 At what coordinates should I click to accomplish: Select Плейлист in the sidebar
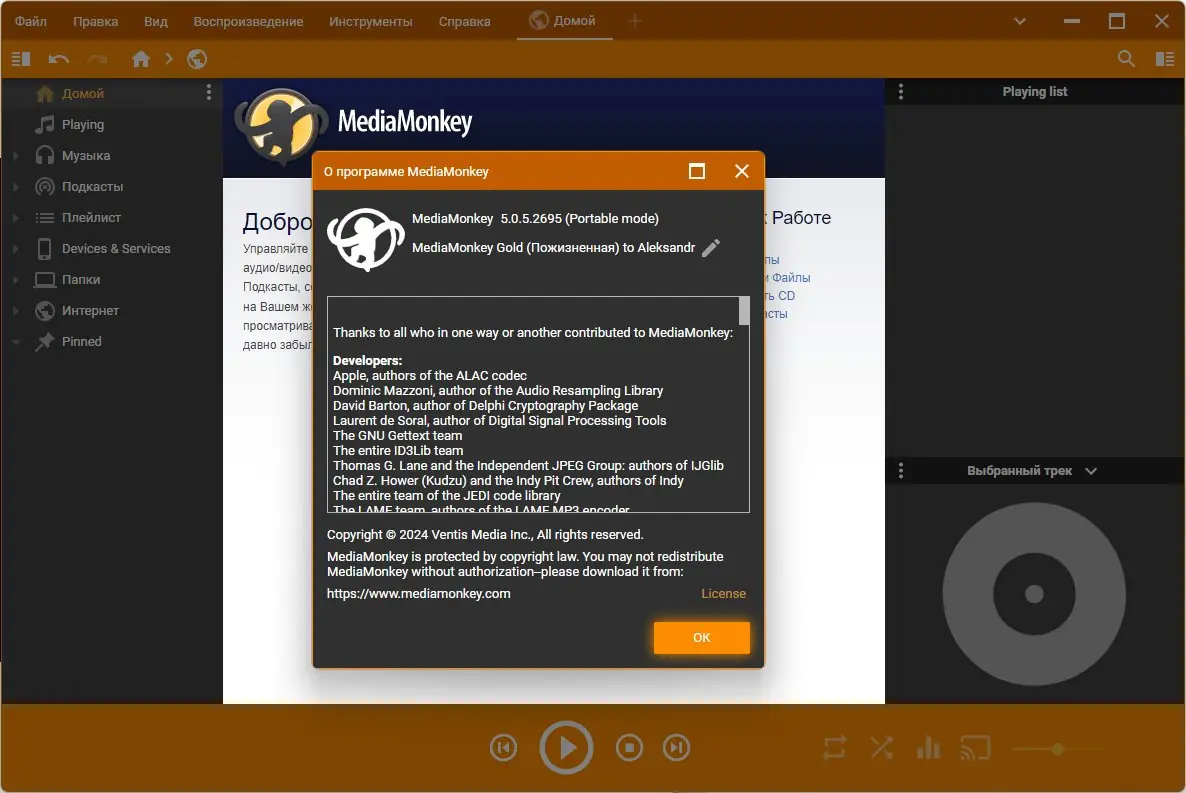91,217
